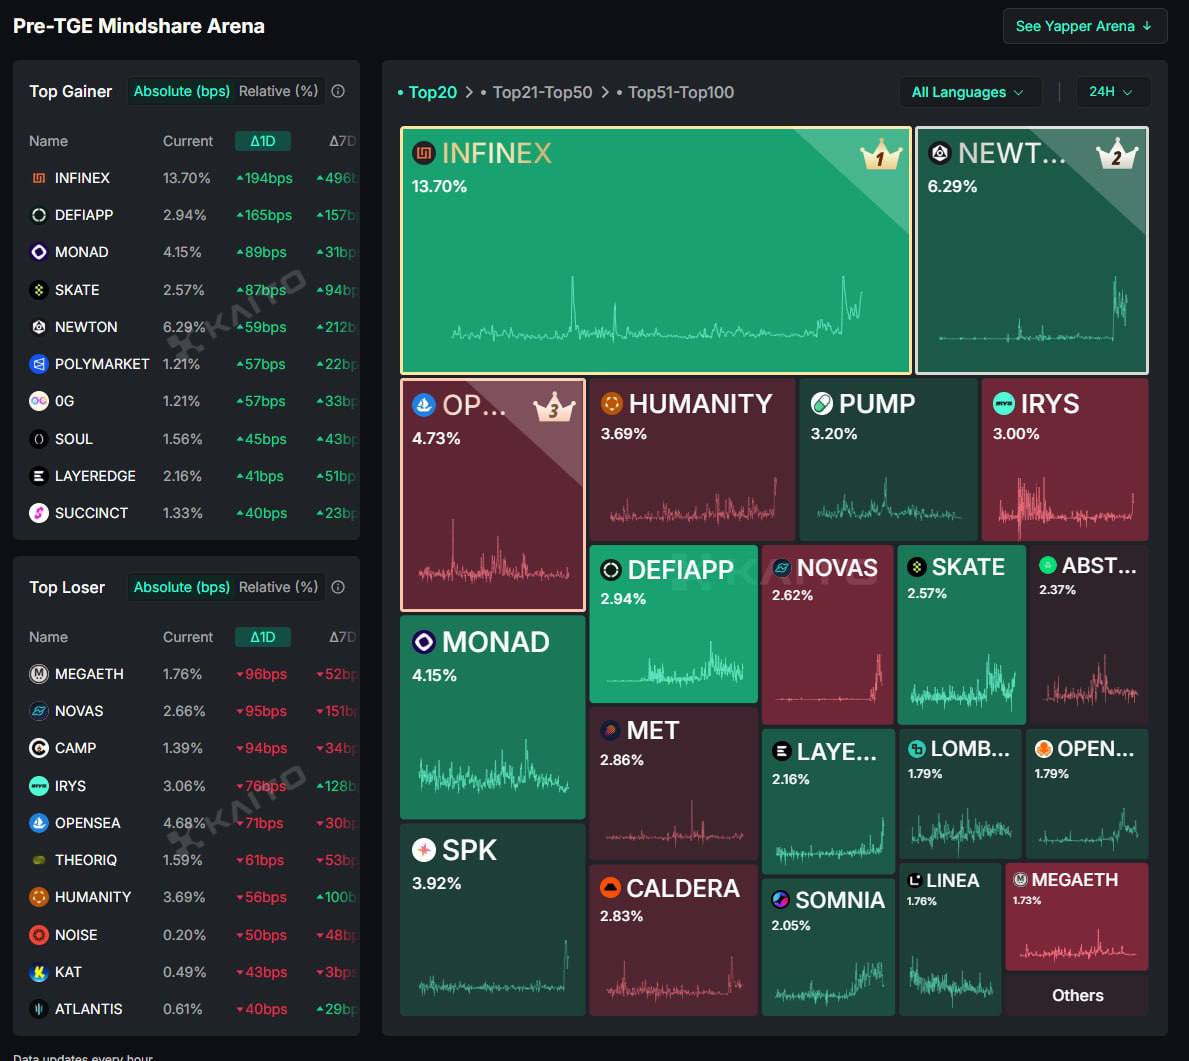
Task: Sort Top Gainer by Δ1D column
Action: 263,141
